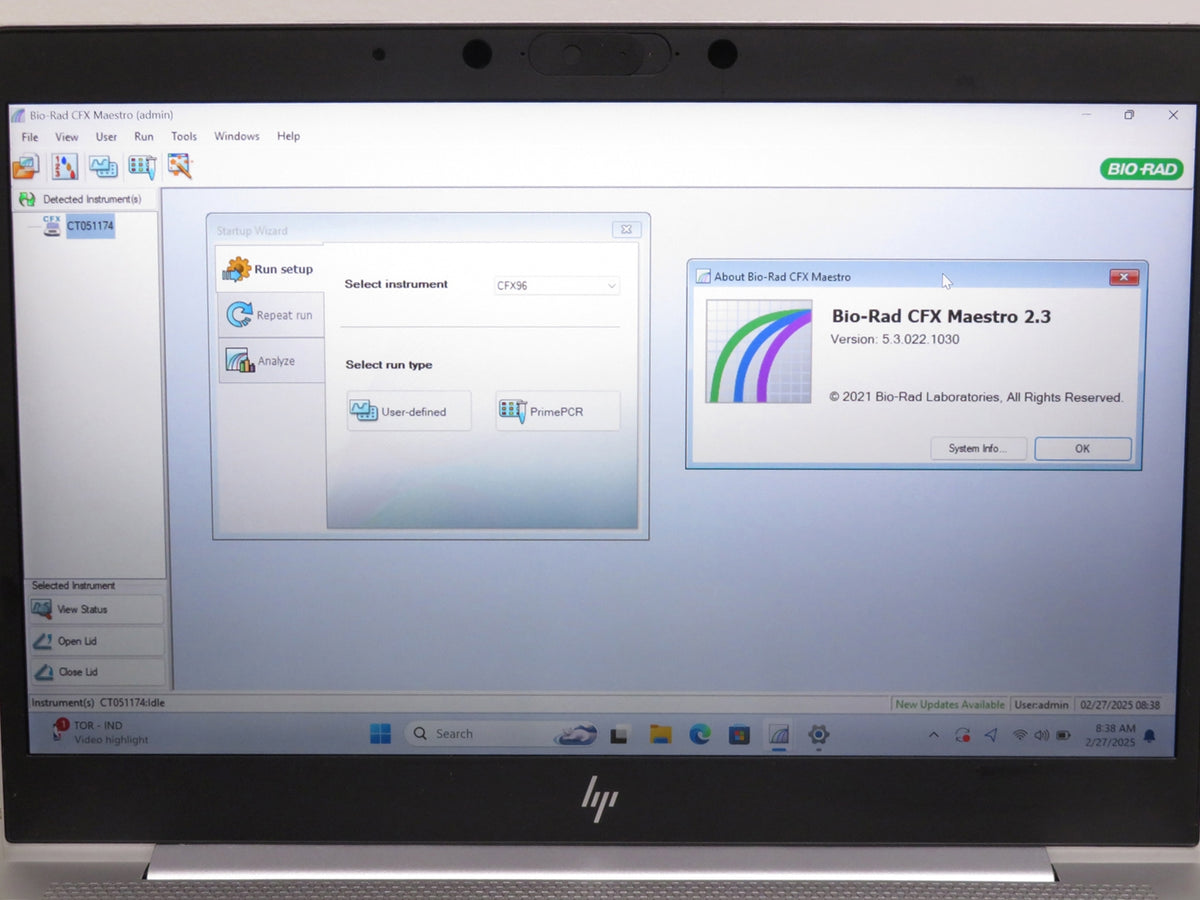
Task: Close the Startup Wizard window
Action: [626, 229]
